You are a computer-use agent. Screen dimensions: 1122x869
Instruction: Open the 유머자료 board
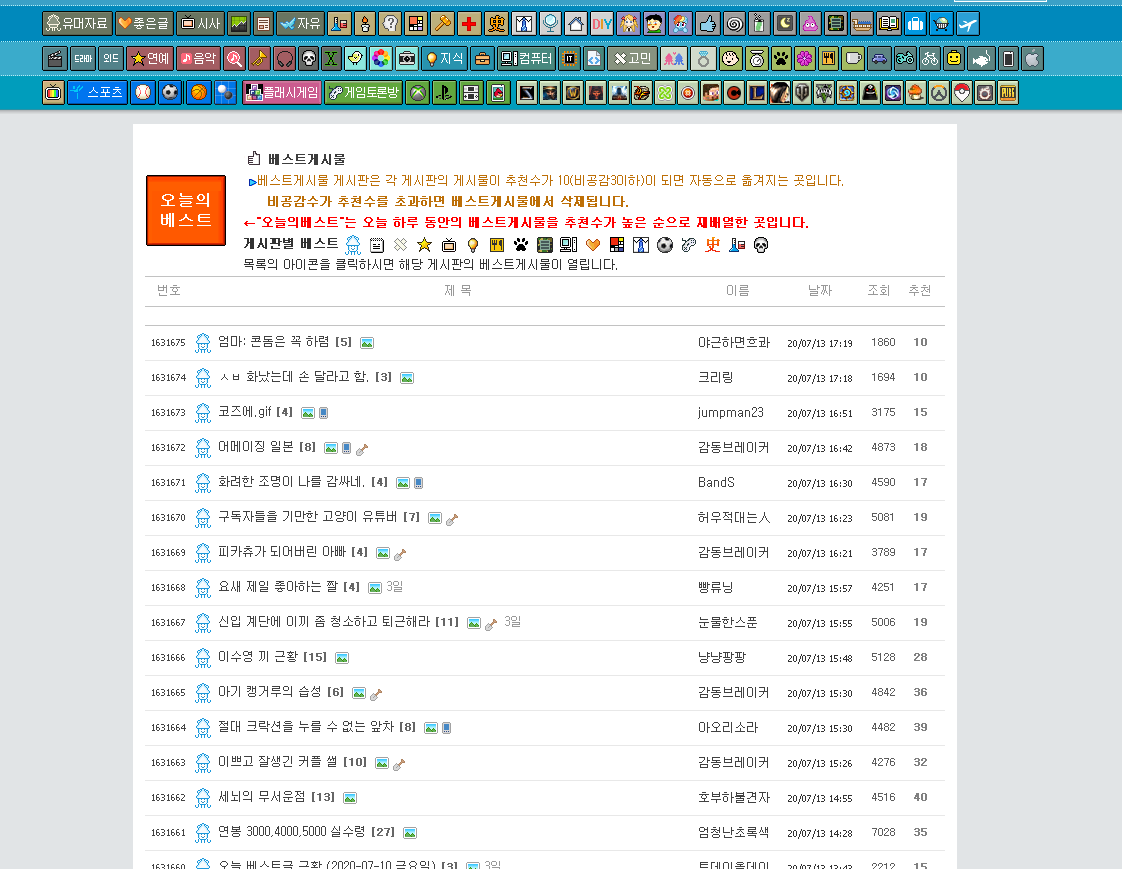pos(77,23)
